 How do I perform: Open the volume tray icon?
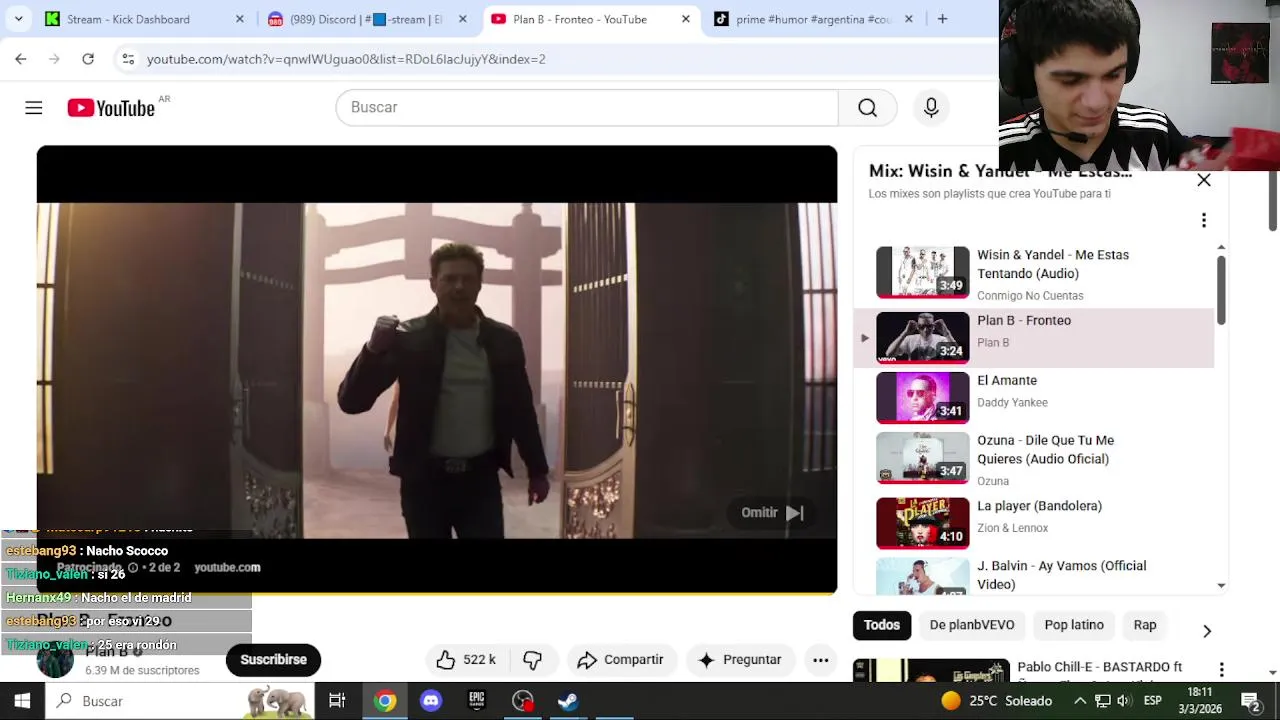click(1124, 701)
